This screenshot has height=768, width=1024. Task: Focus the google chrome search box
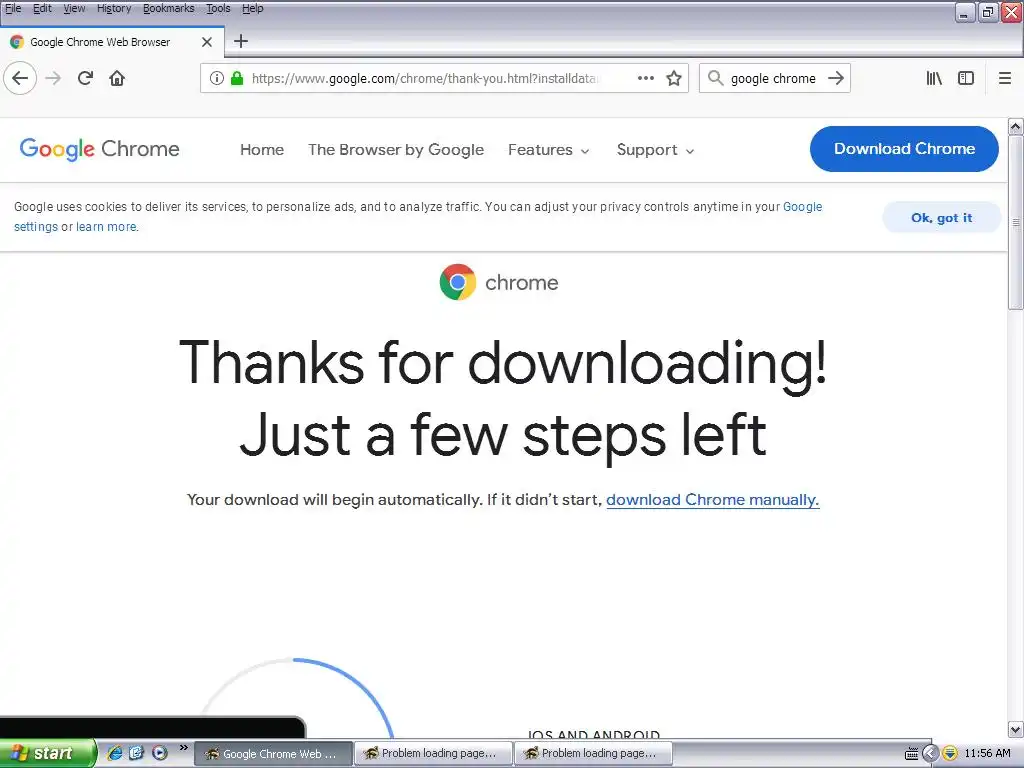coord(773,78)
